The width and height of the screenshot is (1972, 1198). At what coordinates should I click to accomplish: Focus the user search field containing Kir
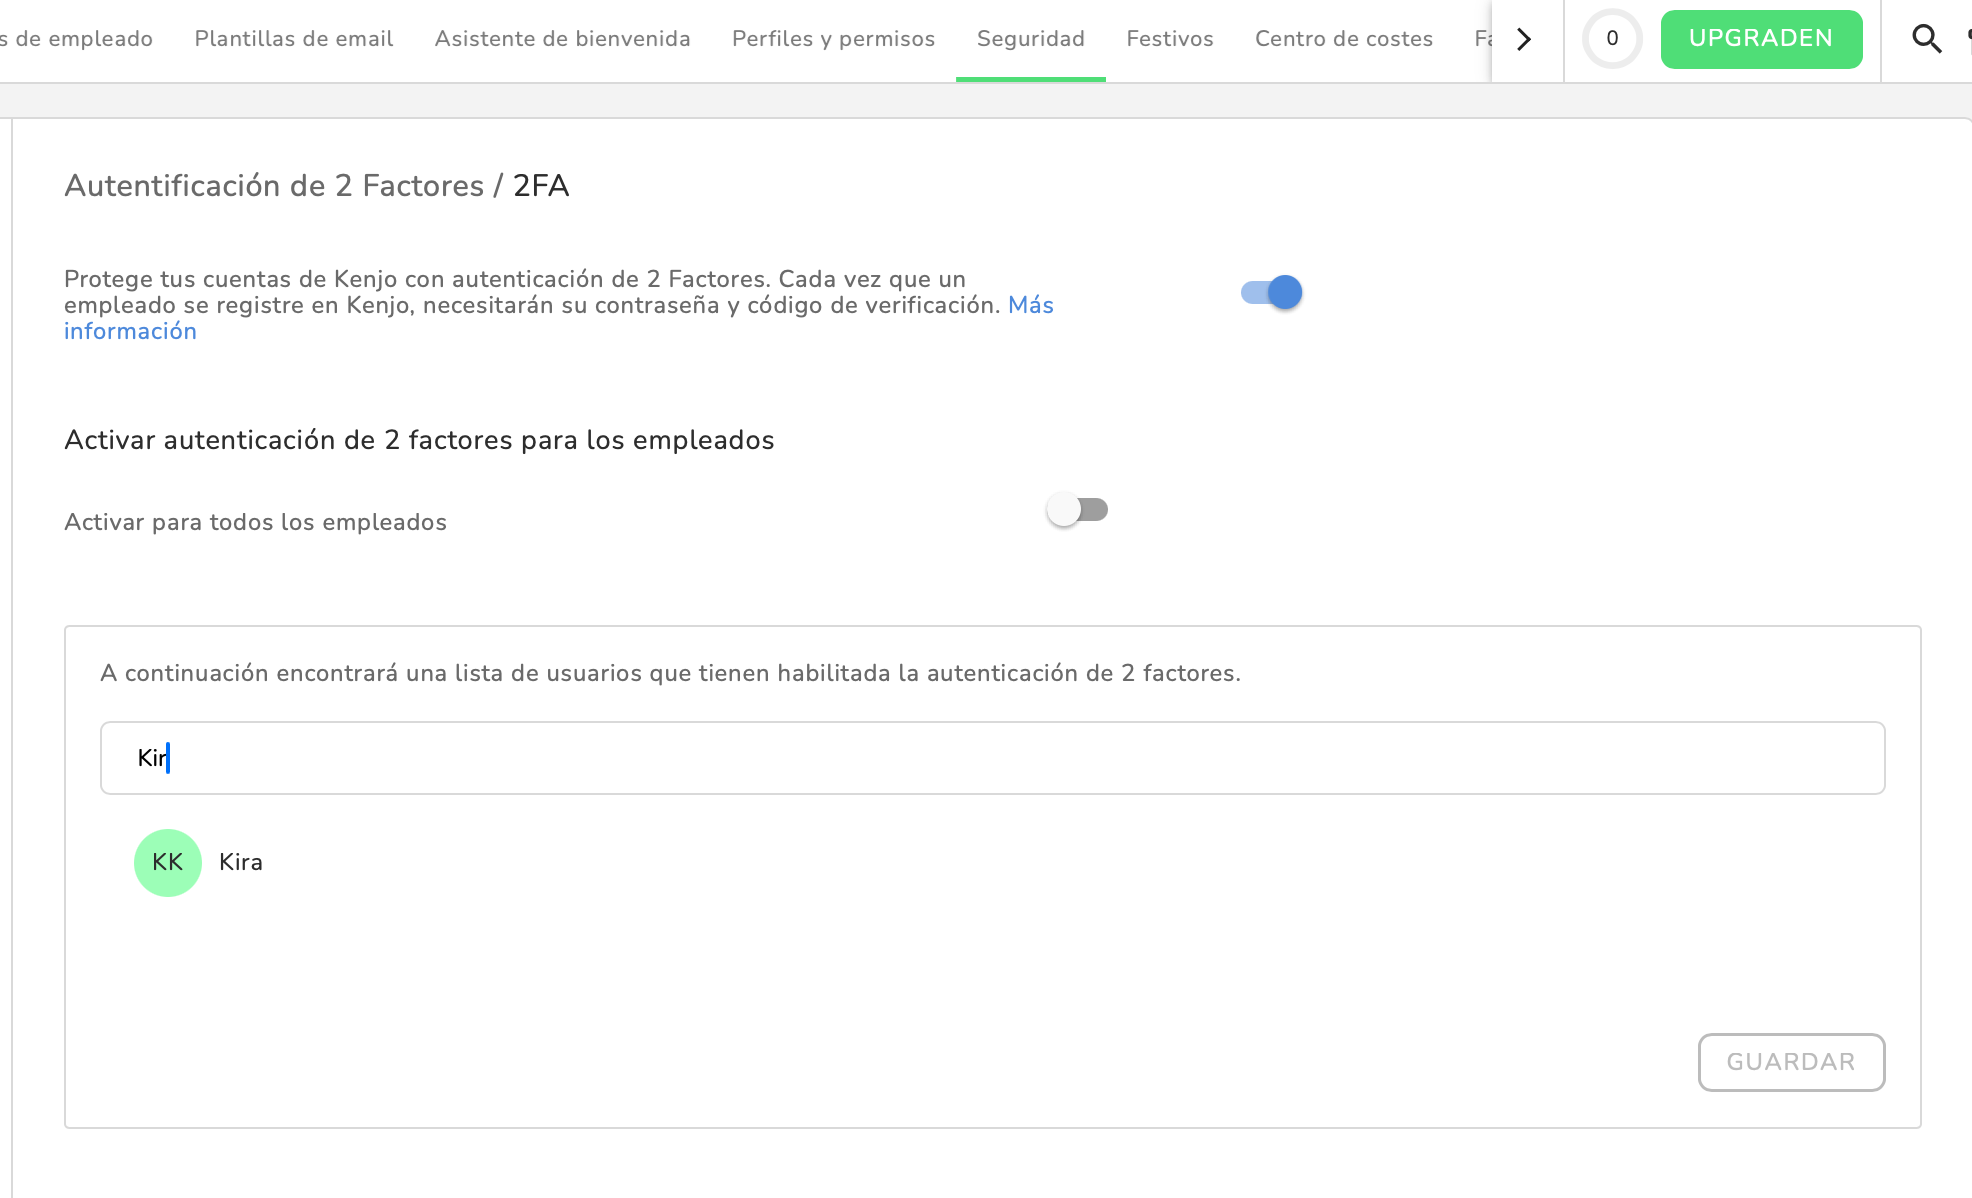click(992, 758)
